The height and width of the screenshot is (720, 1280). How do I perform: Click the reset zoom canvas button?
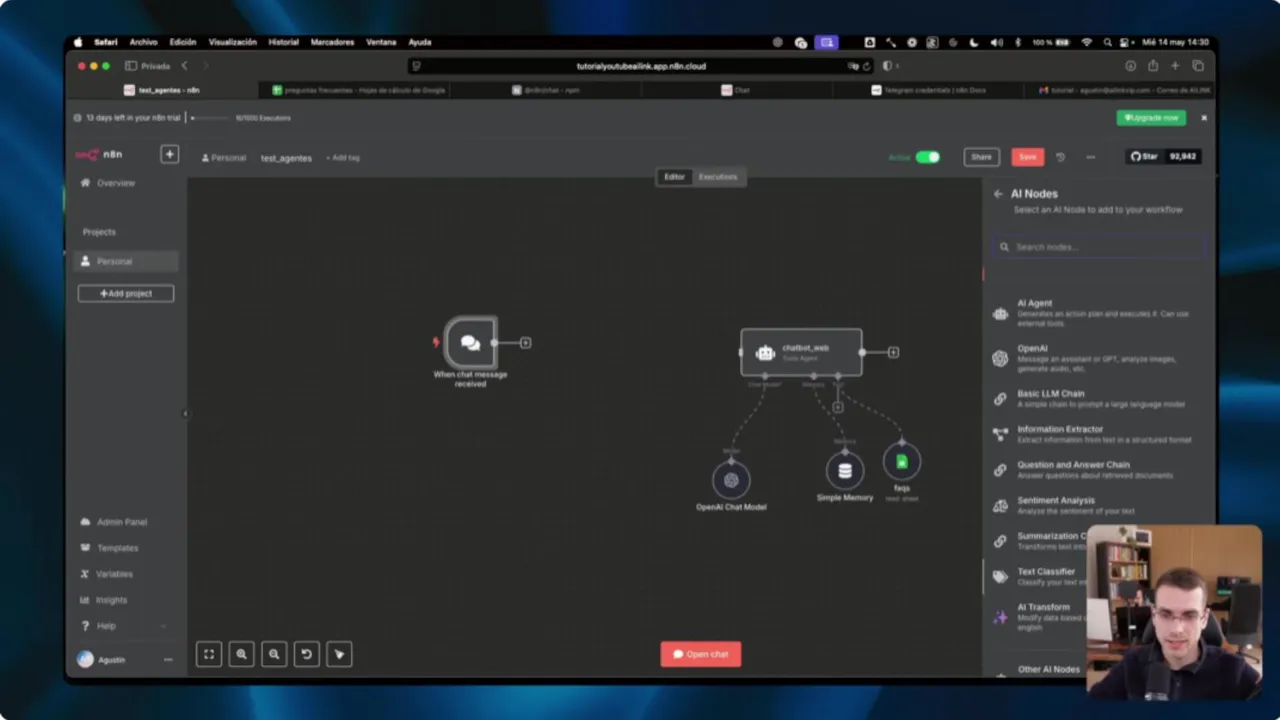307,654
